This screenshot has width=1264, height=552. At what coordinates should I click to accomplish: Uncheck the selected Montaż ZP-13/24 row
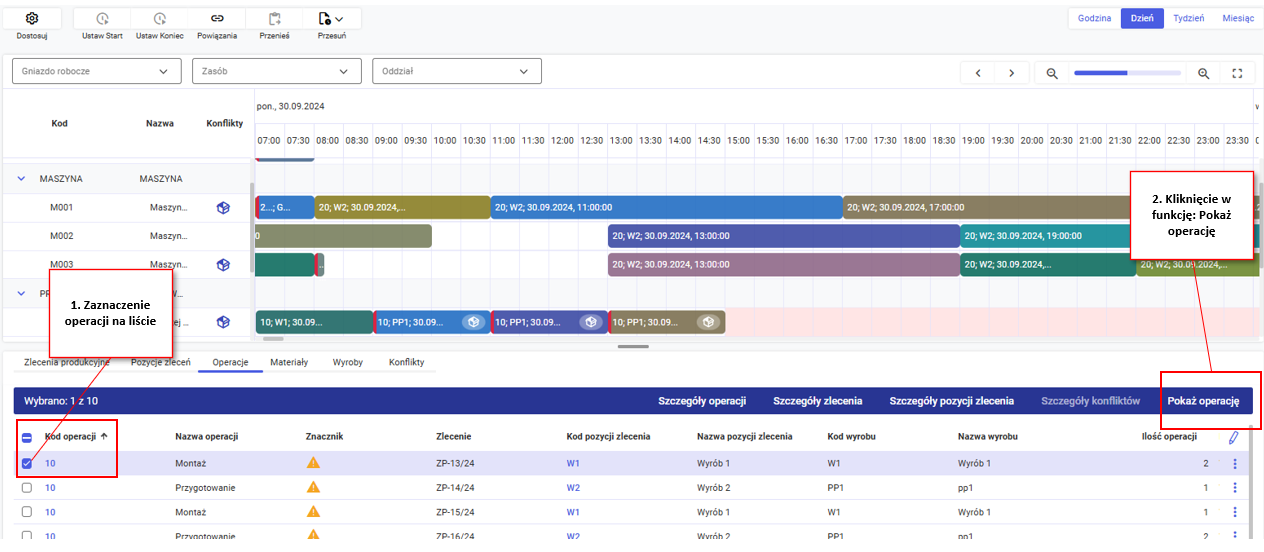click(x=27, y=463)
